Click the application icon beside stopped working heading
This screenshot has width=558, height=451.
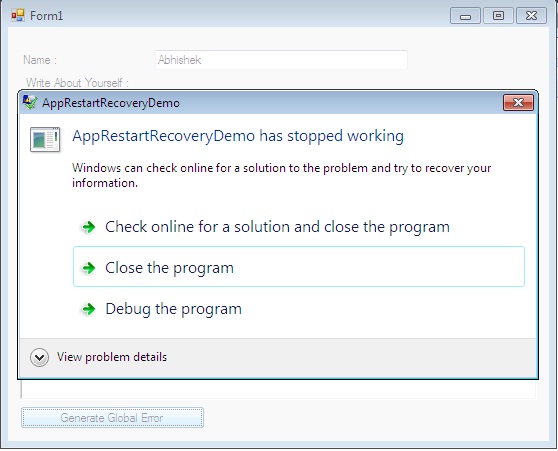(45, 139)
